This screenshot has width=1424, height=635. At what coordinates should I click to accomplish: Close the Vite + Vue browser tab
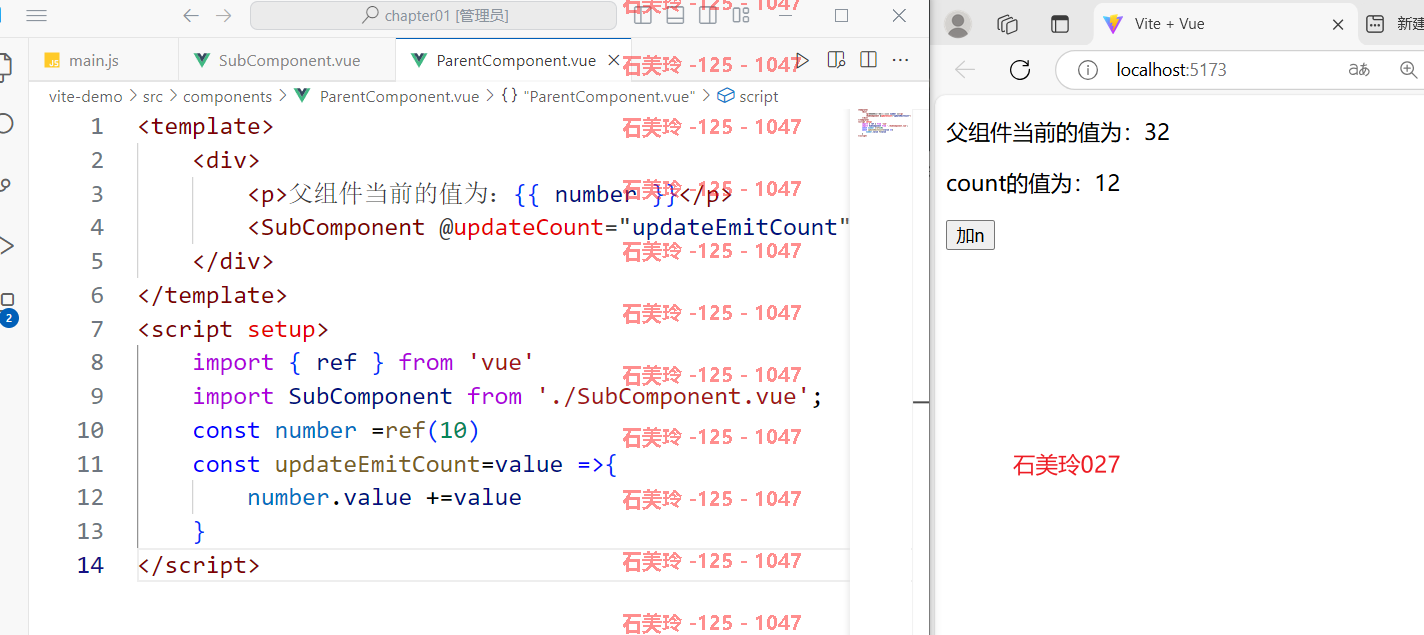click(1338, 24)
